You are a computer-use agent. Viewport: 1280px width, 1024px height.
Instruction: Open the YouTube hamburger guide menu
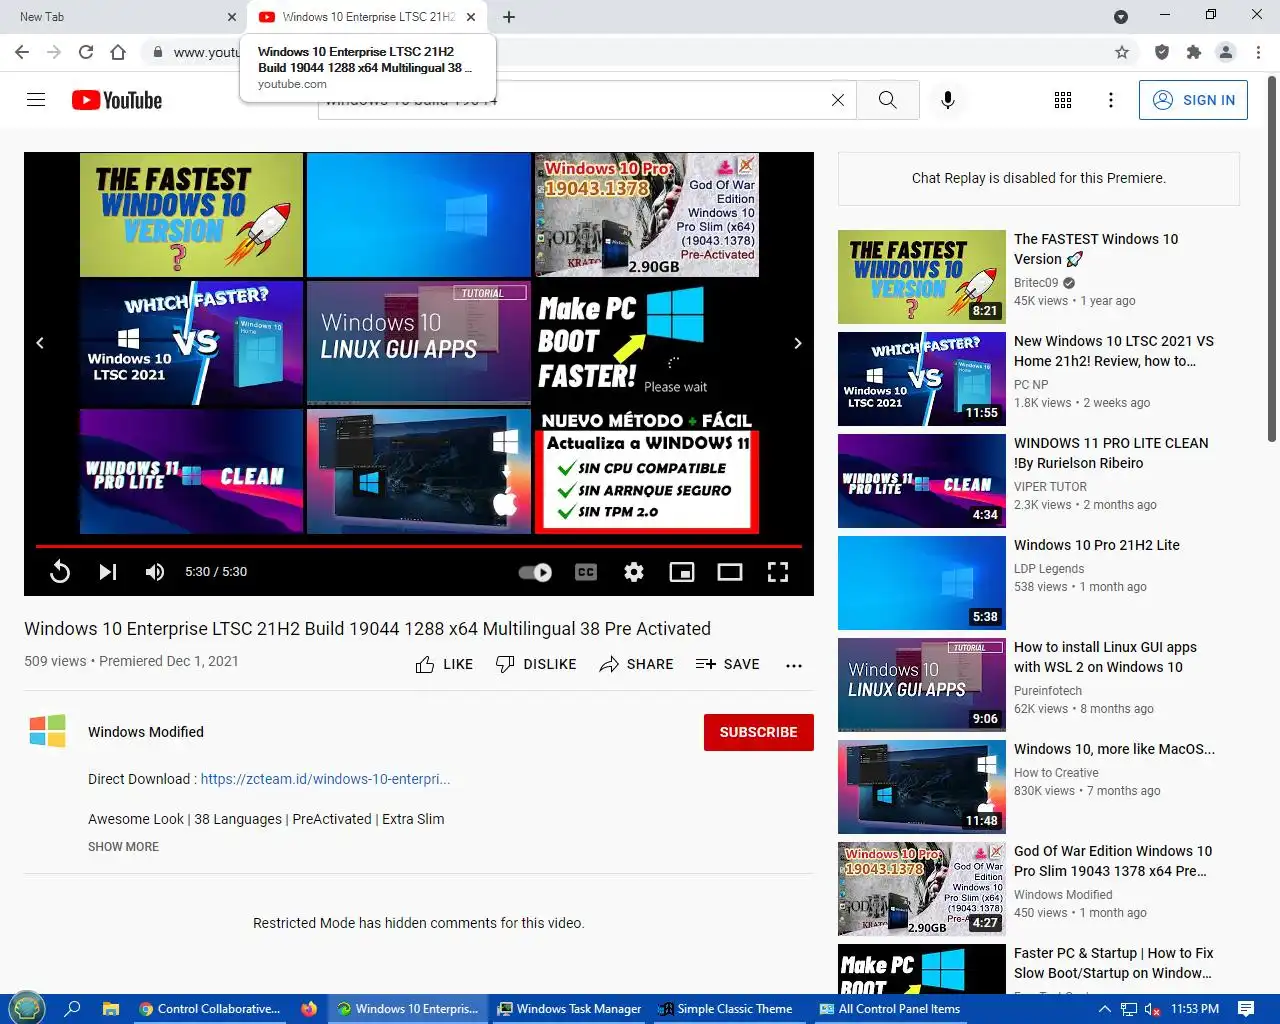[36, 100]
